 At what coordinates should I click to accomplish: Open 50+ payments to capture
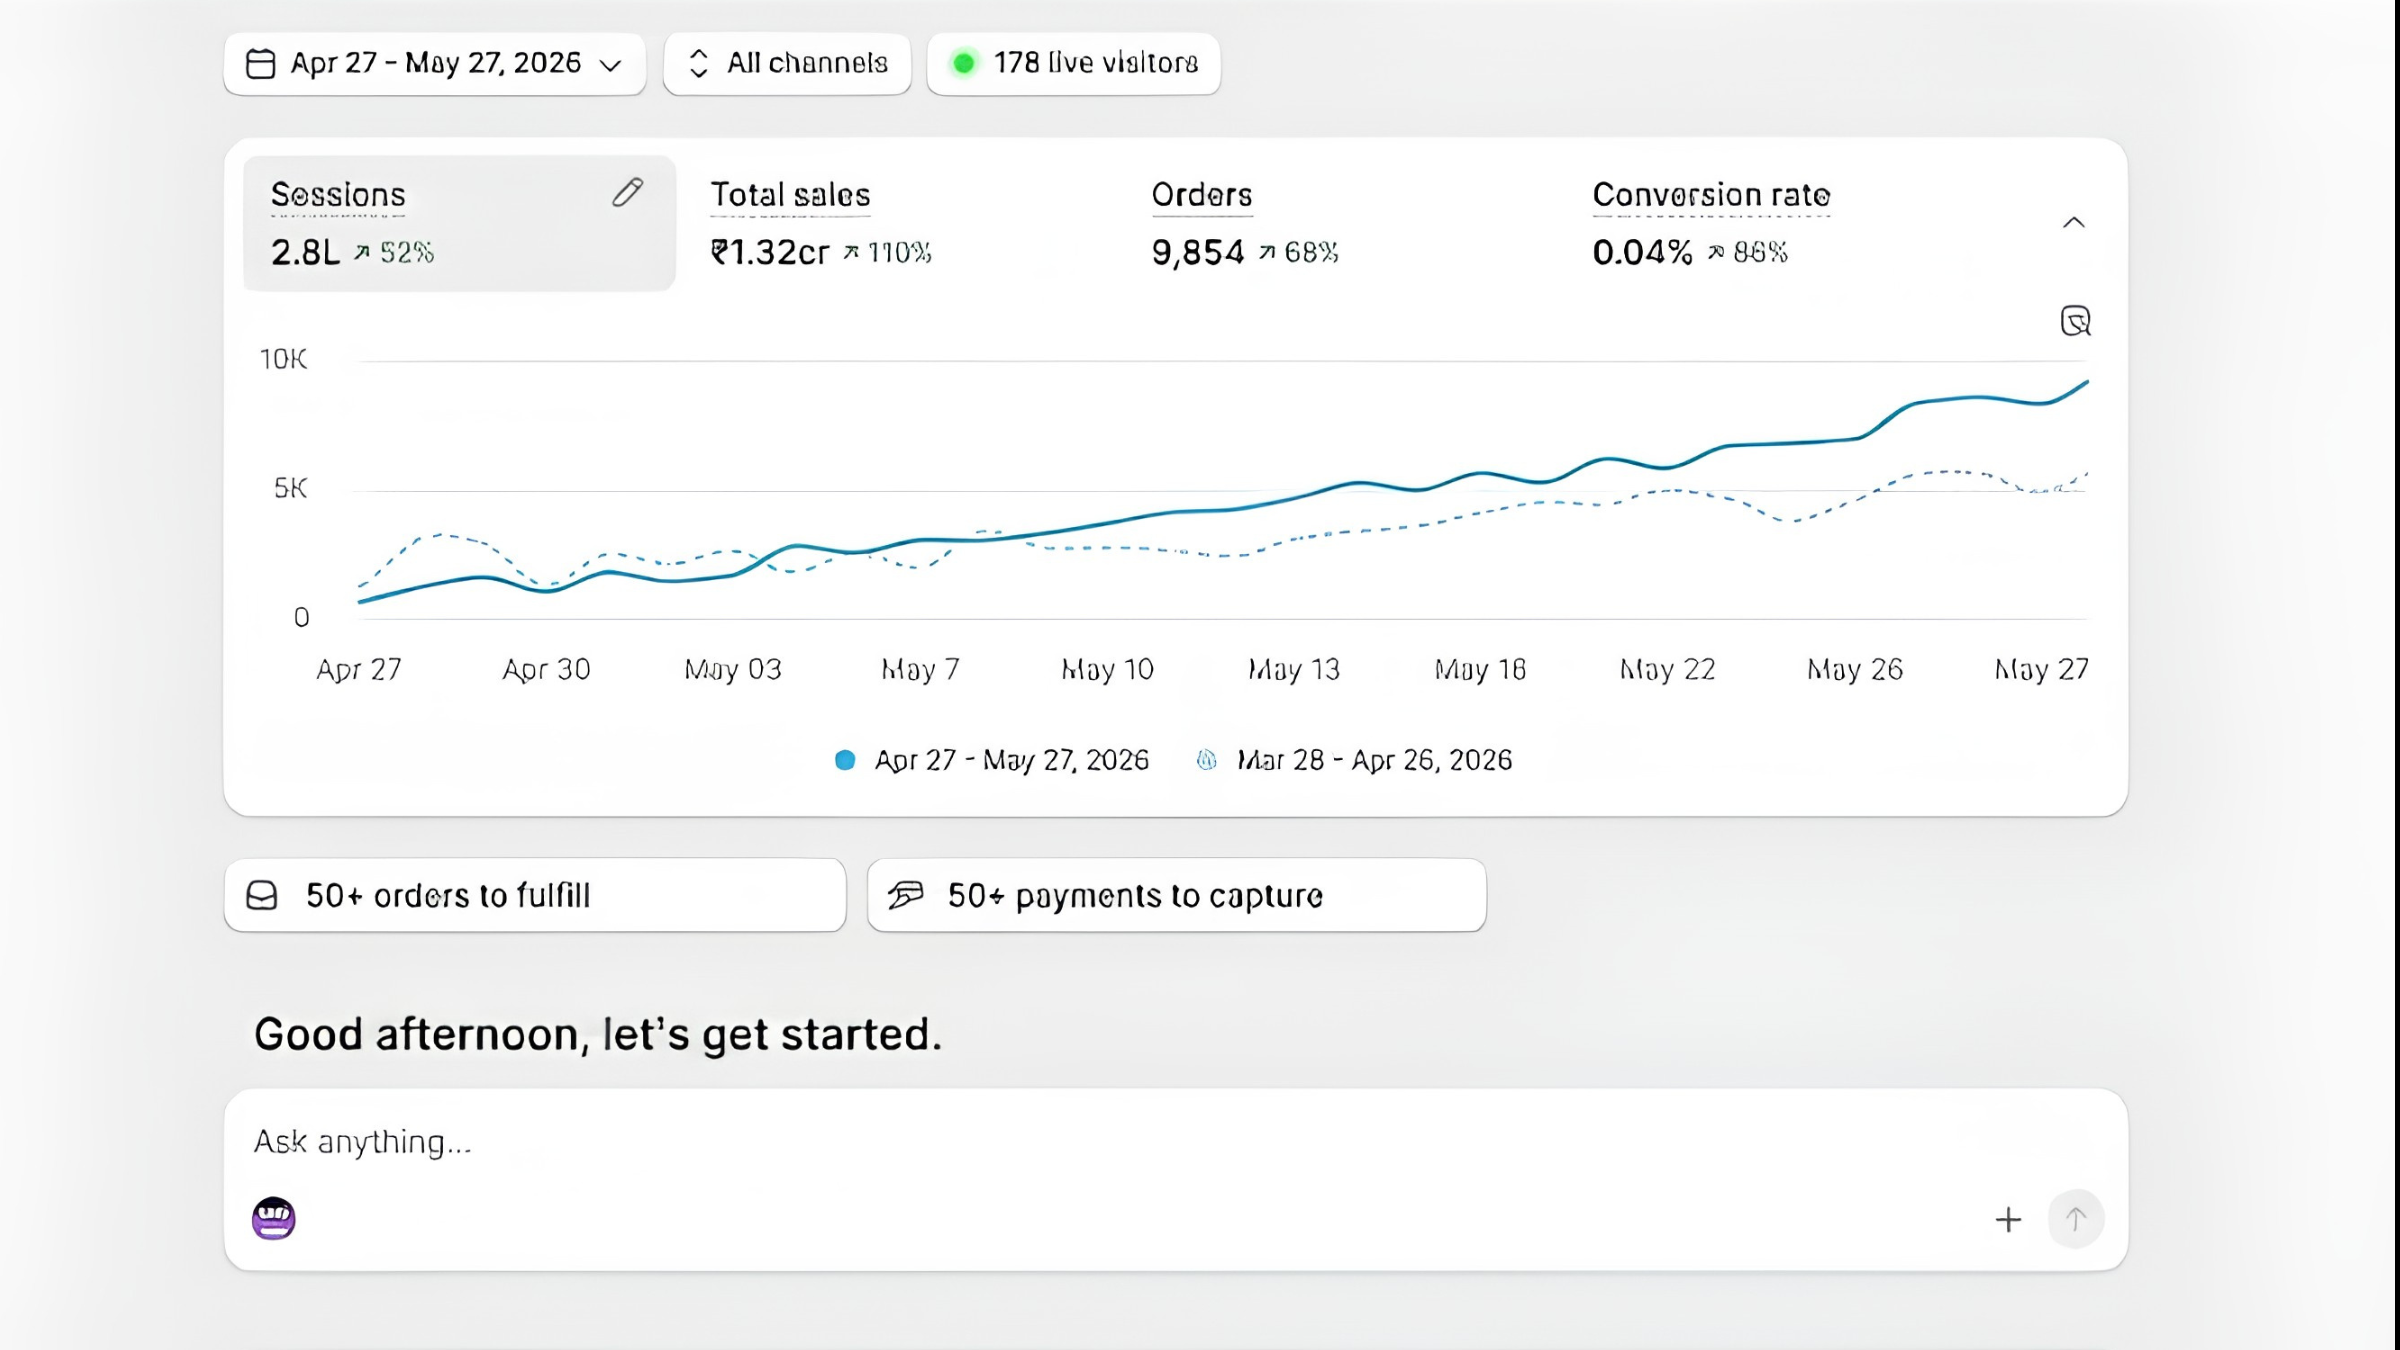[1177, 895]
